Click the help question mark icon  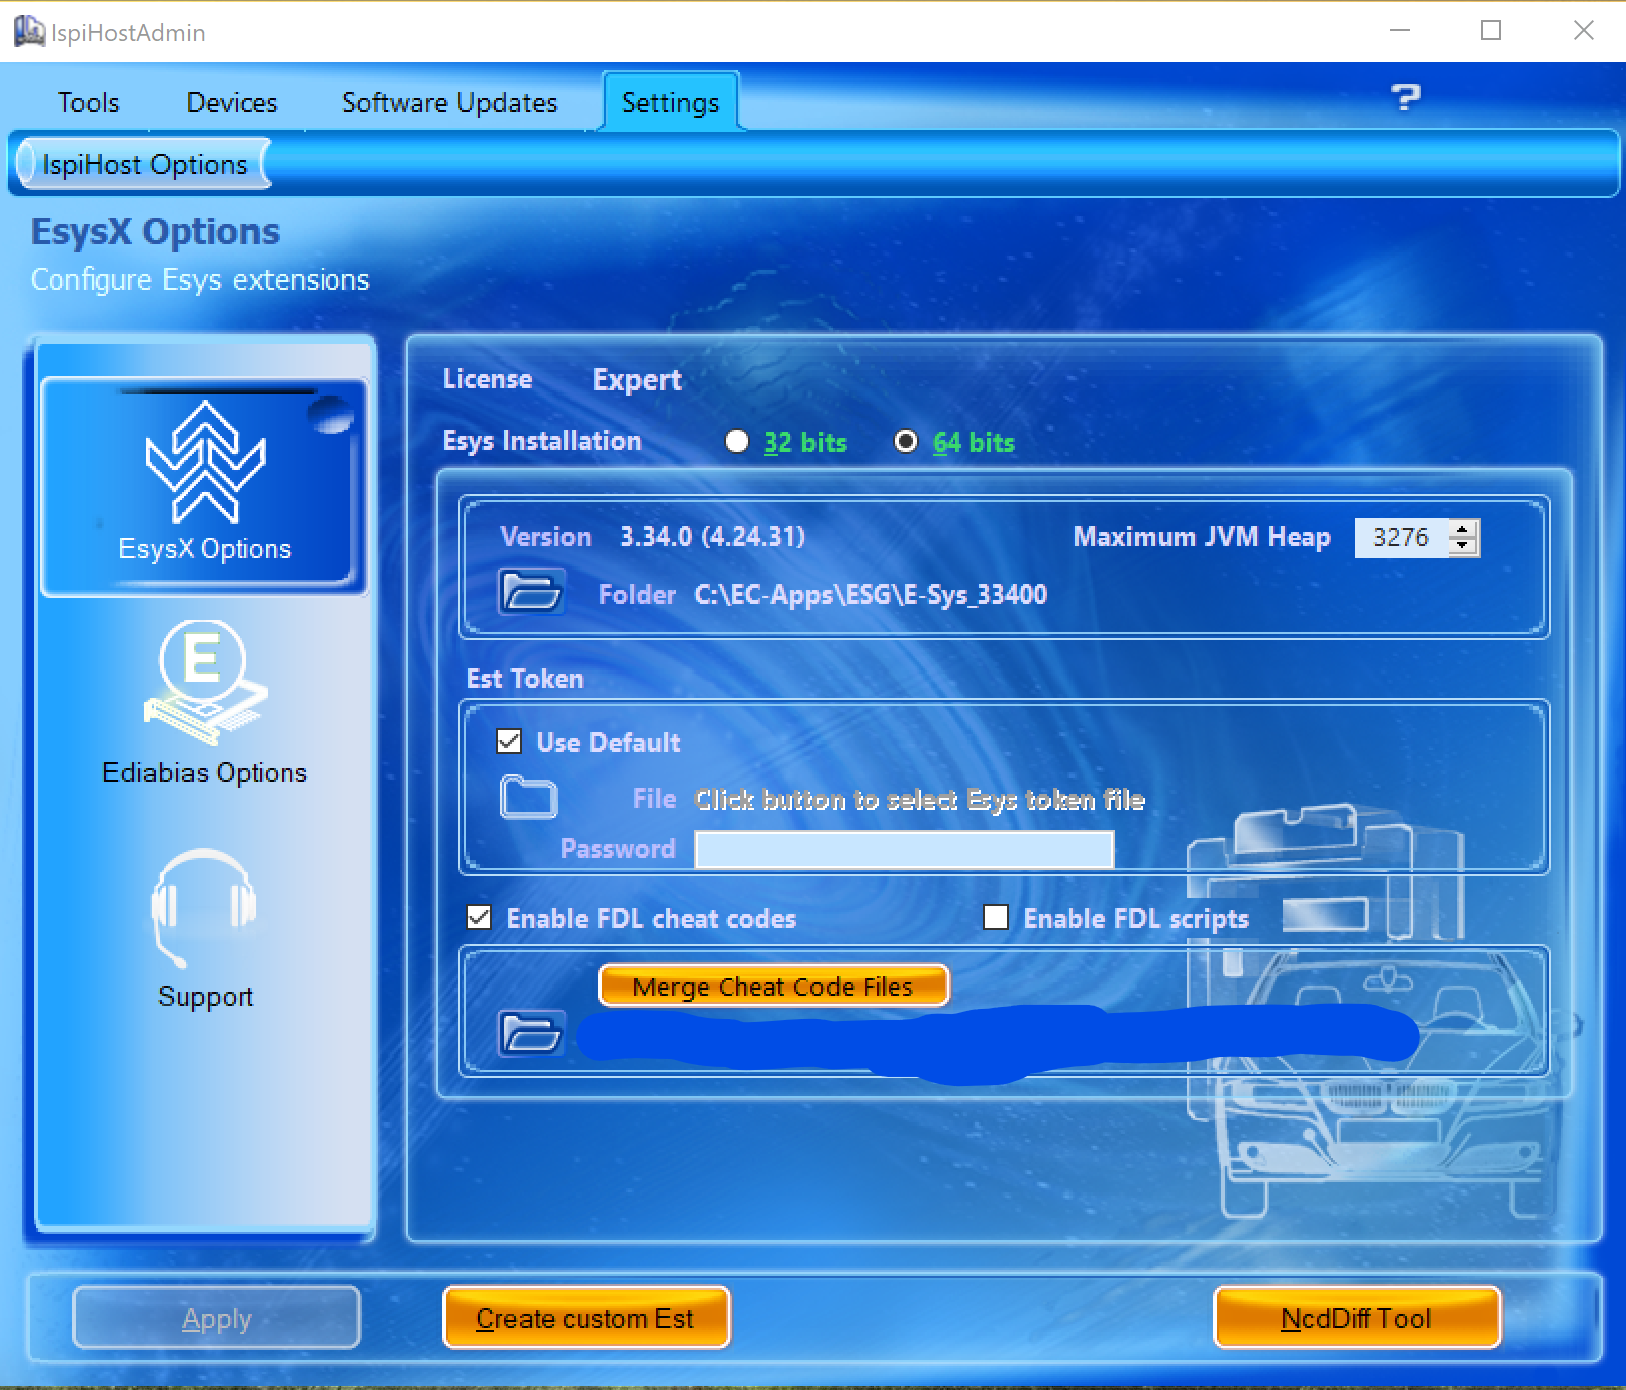1405,97
